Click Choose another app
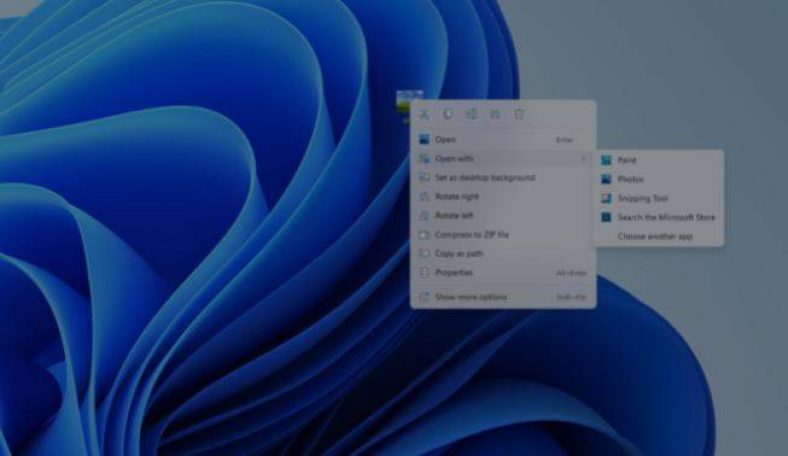The width and height of the screenshot is (788, 456). [659, 236]
